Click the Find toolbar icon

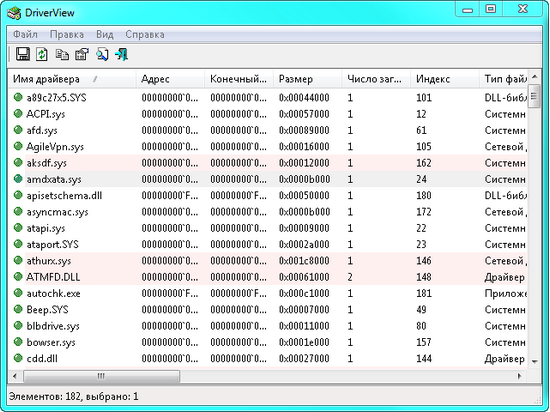(102, 54)
